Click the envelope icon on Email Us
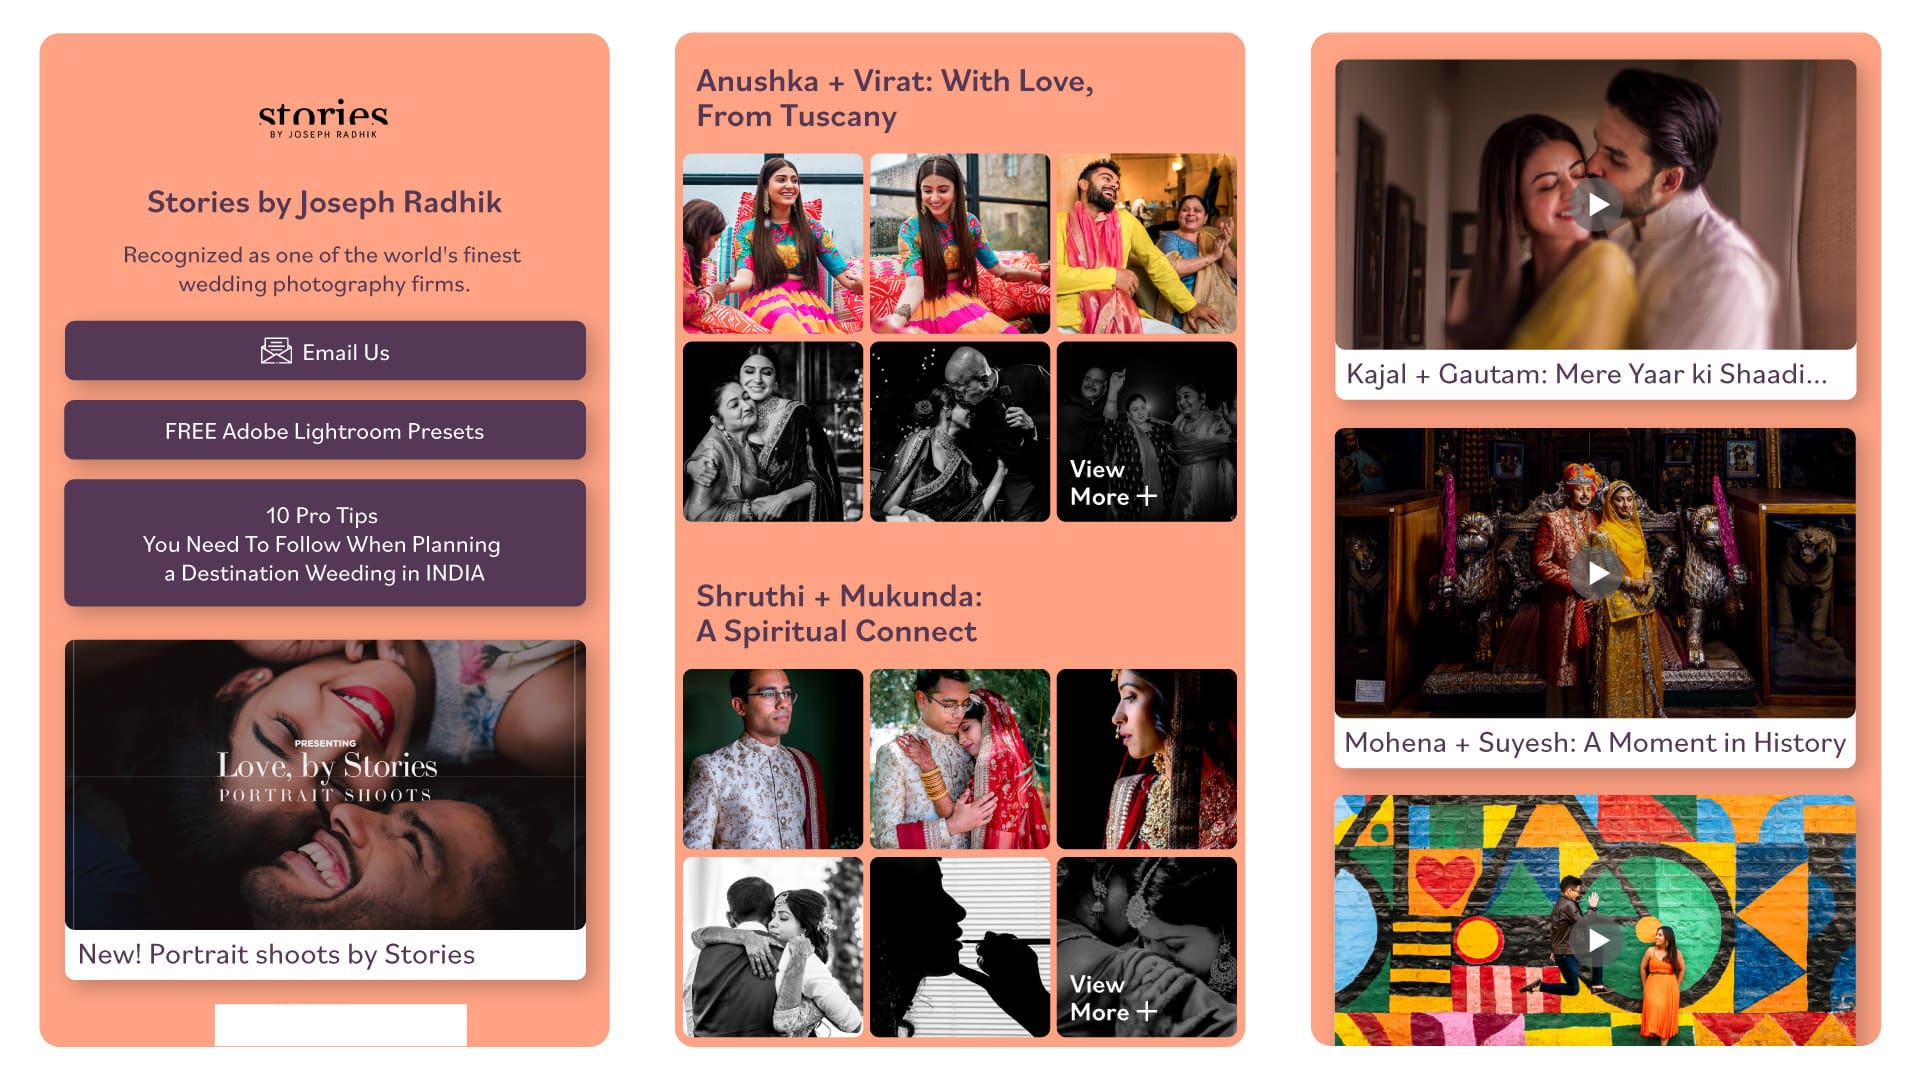The image size is (1920, 1080). click(276, 351)
